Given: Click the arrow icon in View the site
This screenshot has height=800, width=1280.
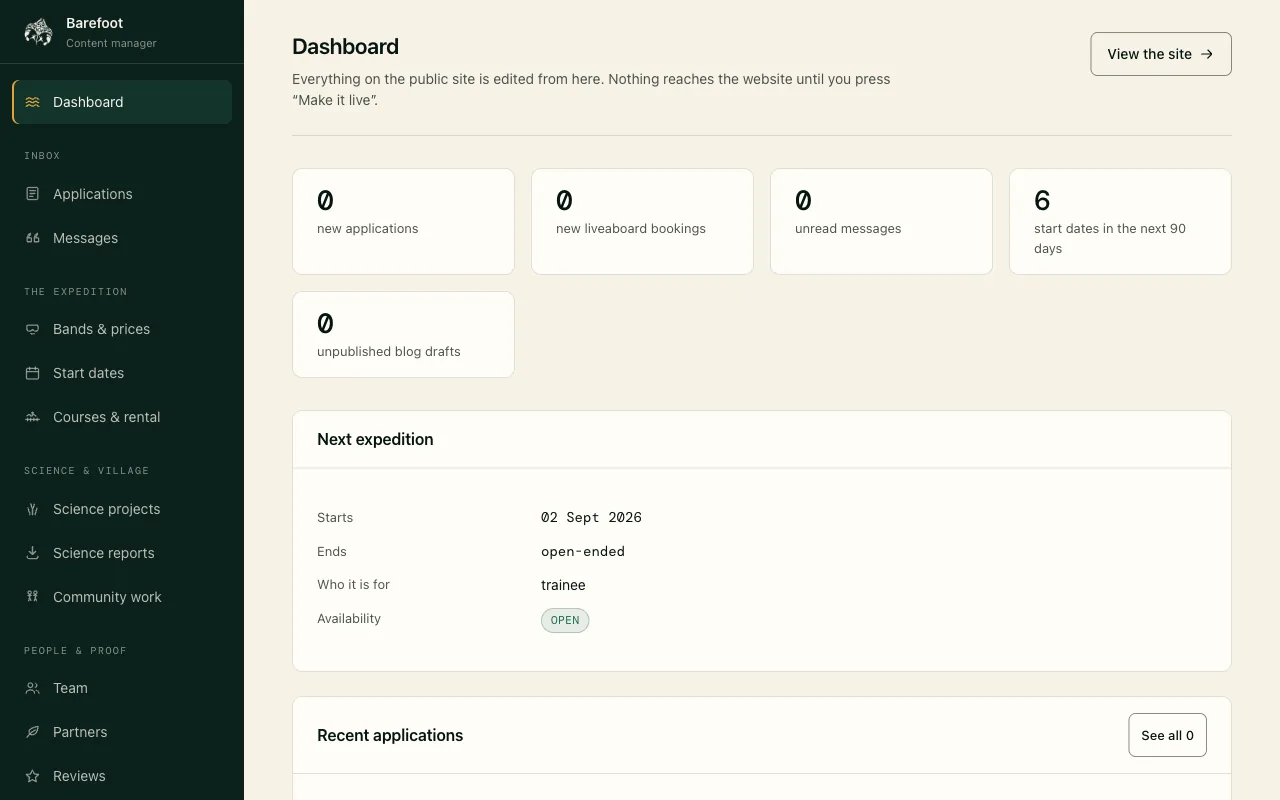Looking at the screenshot, I should tap(1207, 54).
